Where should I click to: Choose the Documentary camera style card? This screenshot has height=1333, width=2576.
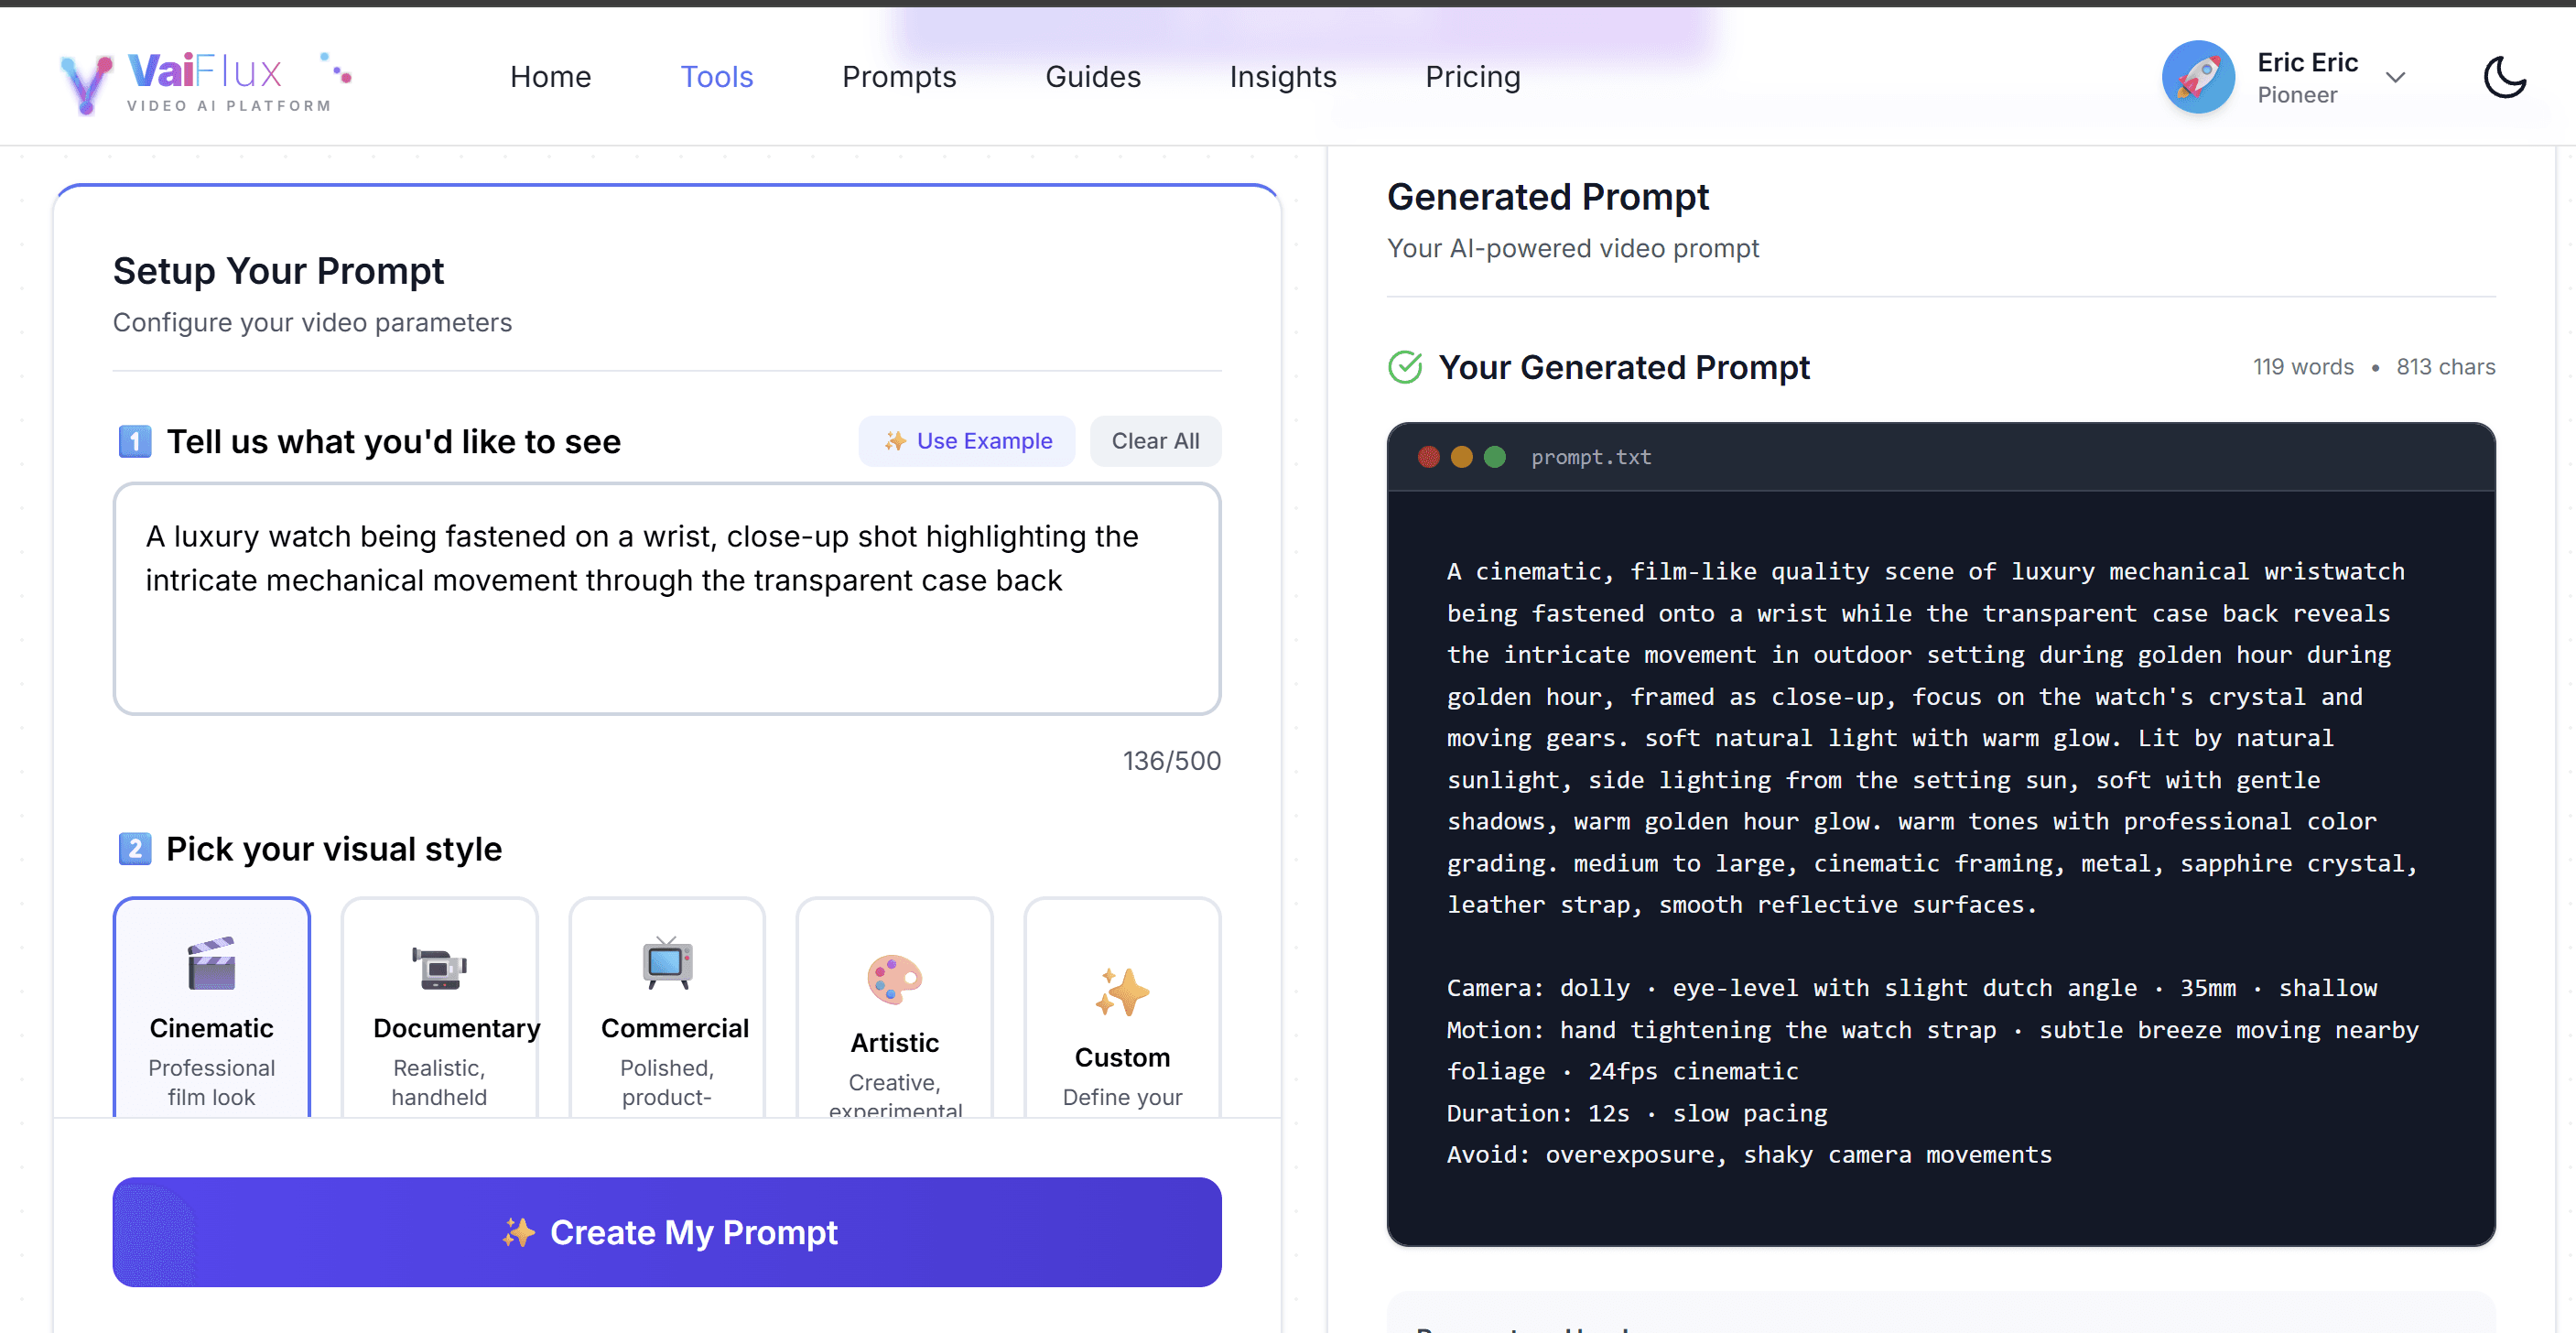coord(439,1005)
